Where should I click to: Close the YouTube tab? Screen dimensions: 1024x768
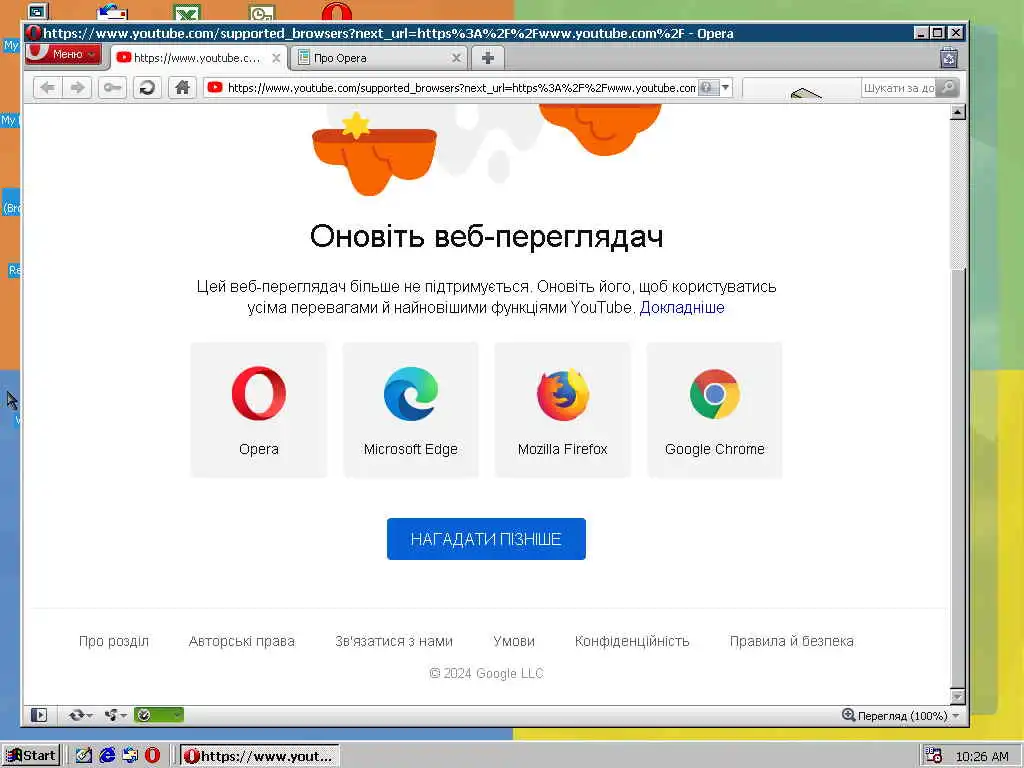tap(276, 58)
